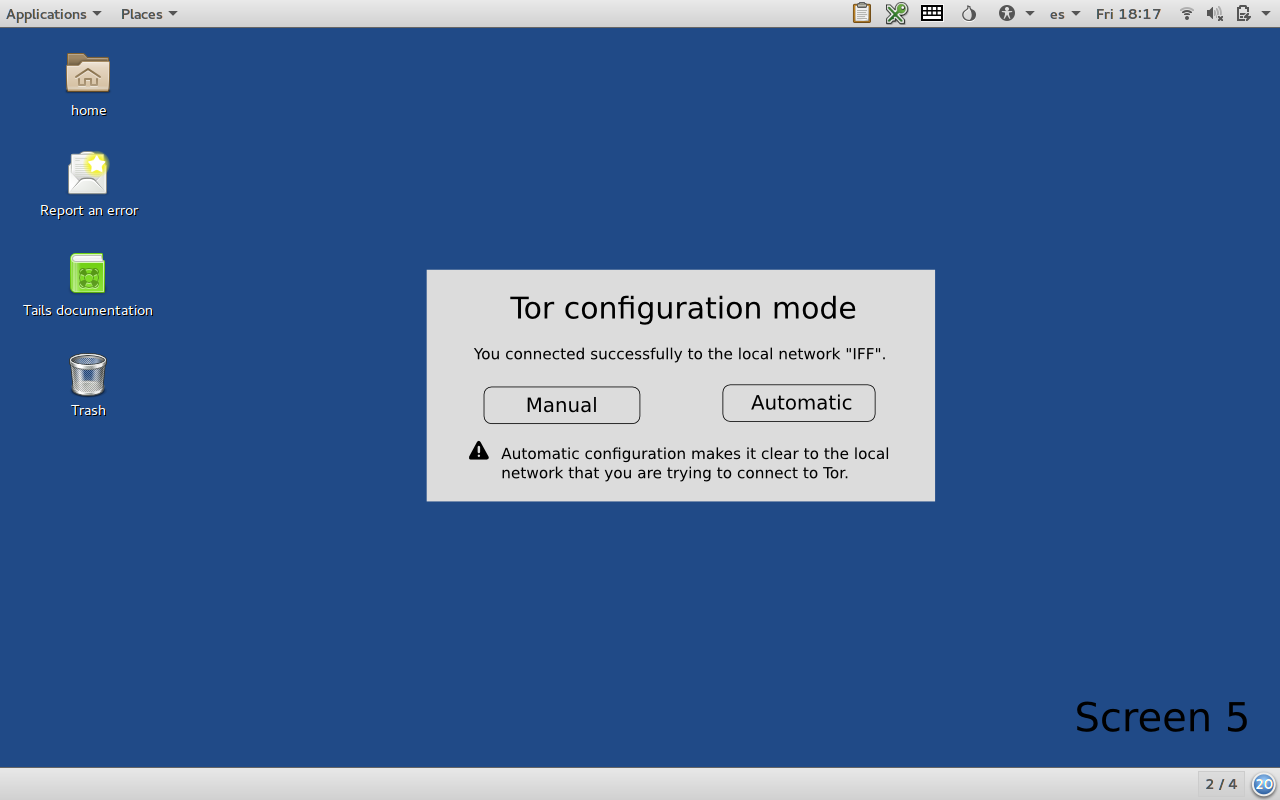Launch the Report an error icon
This screenshot has width=1280, height=800.
tap(88, 174)
